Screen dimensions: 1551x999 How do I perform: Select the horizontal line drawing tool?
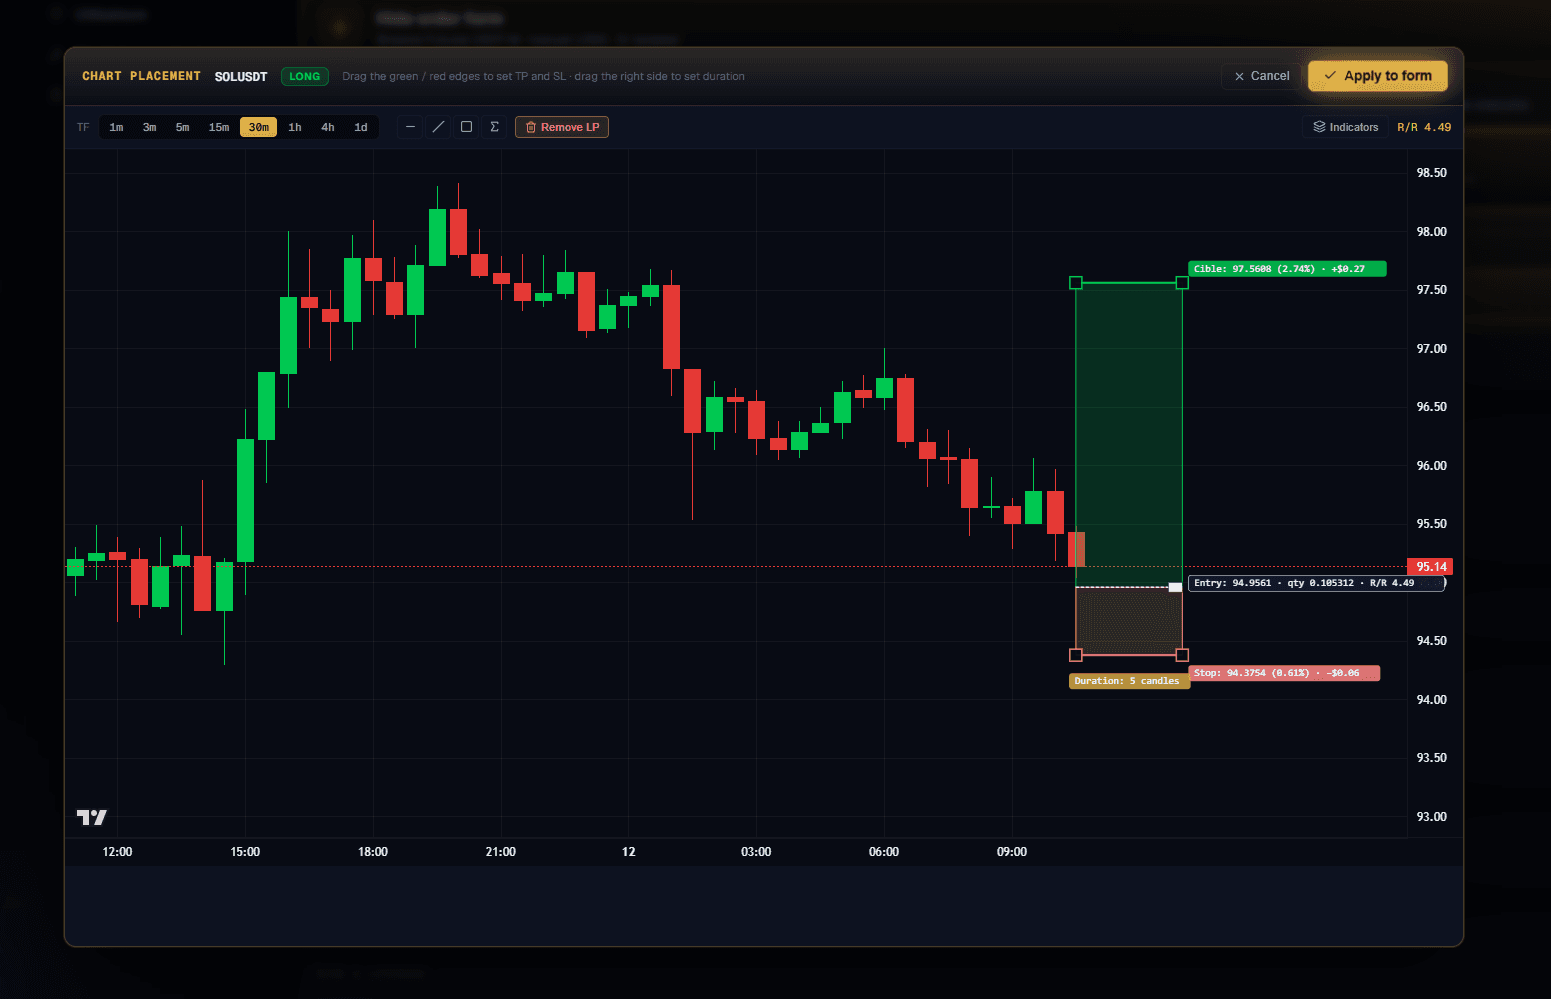coord(410,127)
